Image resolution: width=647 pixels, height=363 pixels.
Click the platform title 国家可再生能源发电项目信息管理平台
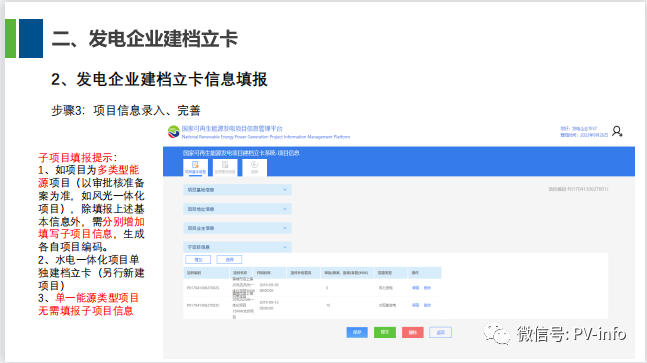tap(232, 129)
